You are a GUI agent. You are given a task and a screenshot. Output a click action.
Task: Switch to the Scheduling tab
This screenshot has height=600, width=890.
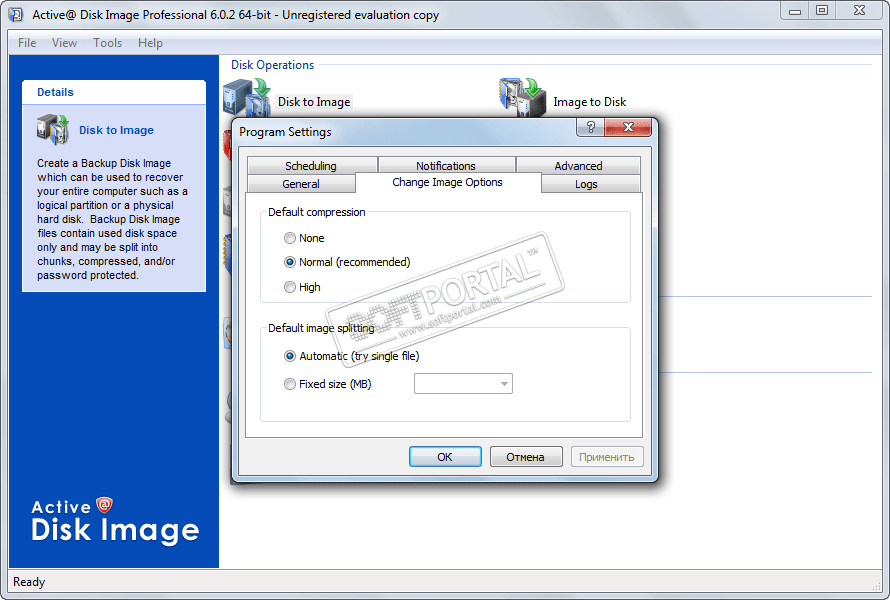[312, 165]
